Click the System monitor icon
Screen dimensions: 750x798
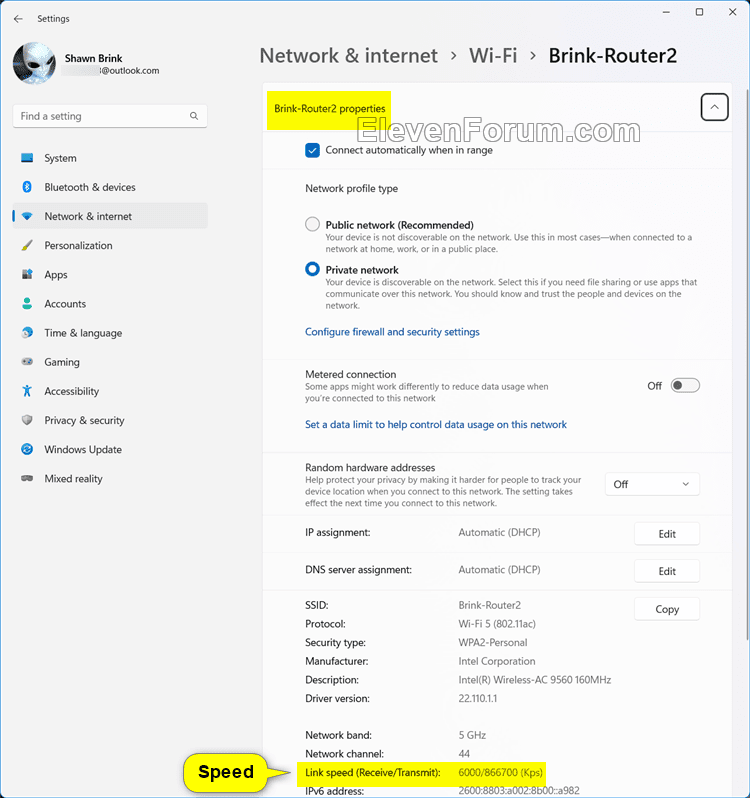(x=27, y=158)
